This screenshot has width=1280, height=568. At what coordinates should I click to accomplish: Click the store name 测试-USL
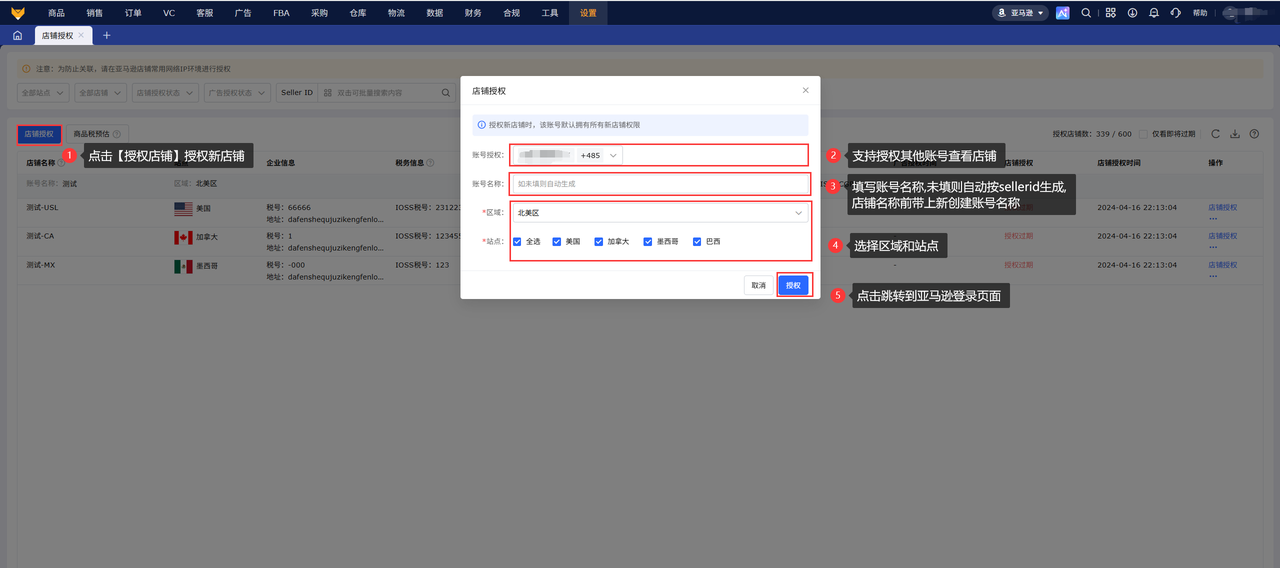click(x=42, y=208)
